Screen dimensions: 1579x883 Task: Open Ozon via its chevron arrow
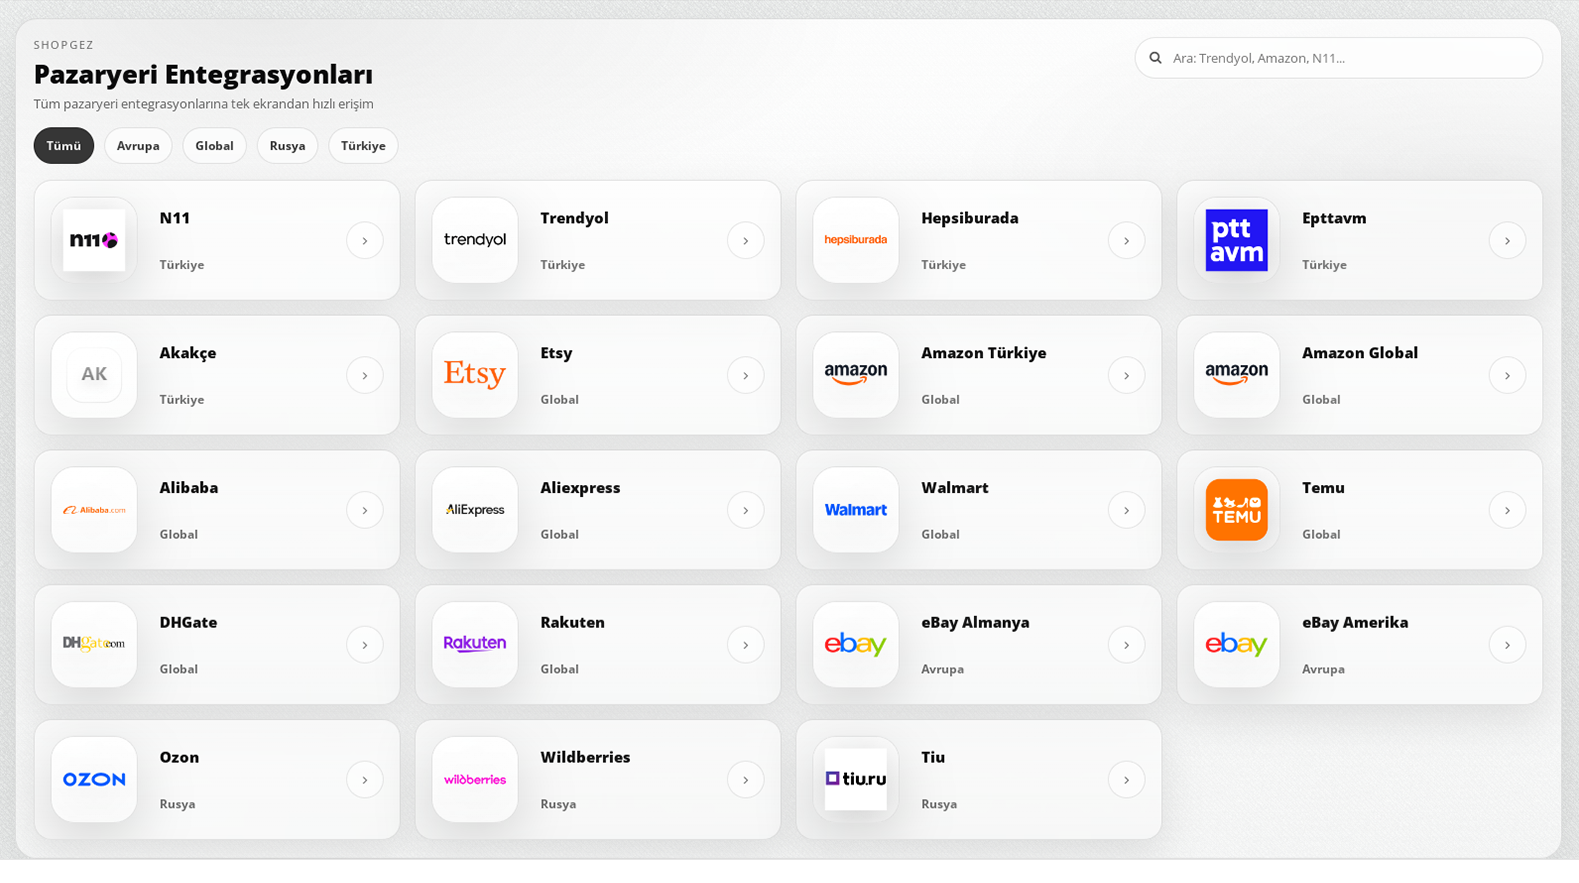365,780
